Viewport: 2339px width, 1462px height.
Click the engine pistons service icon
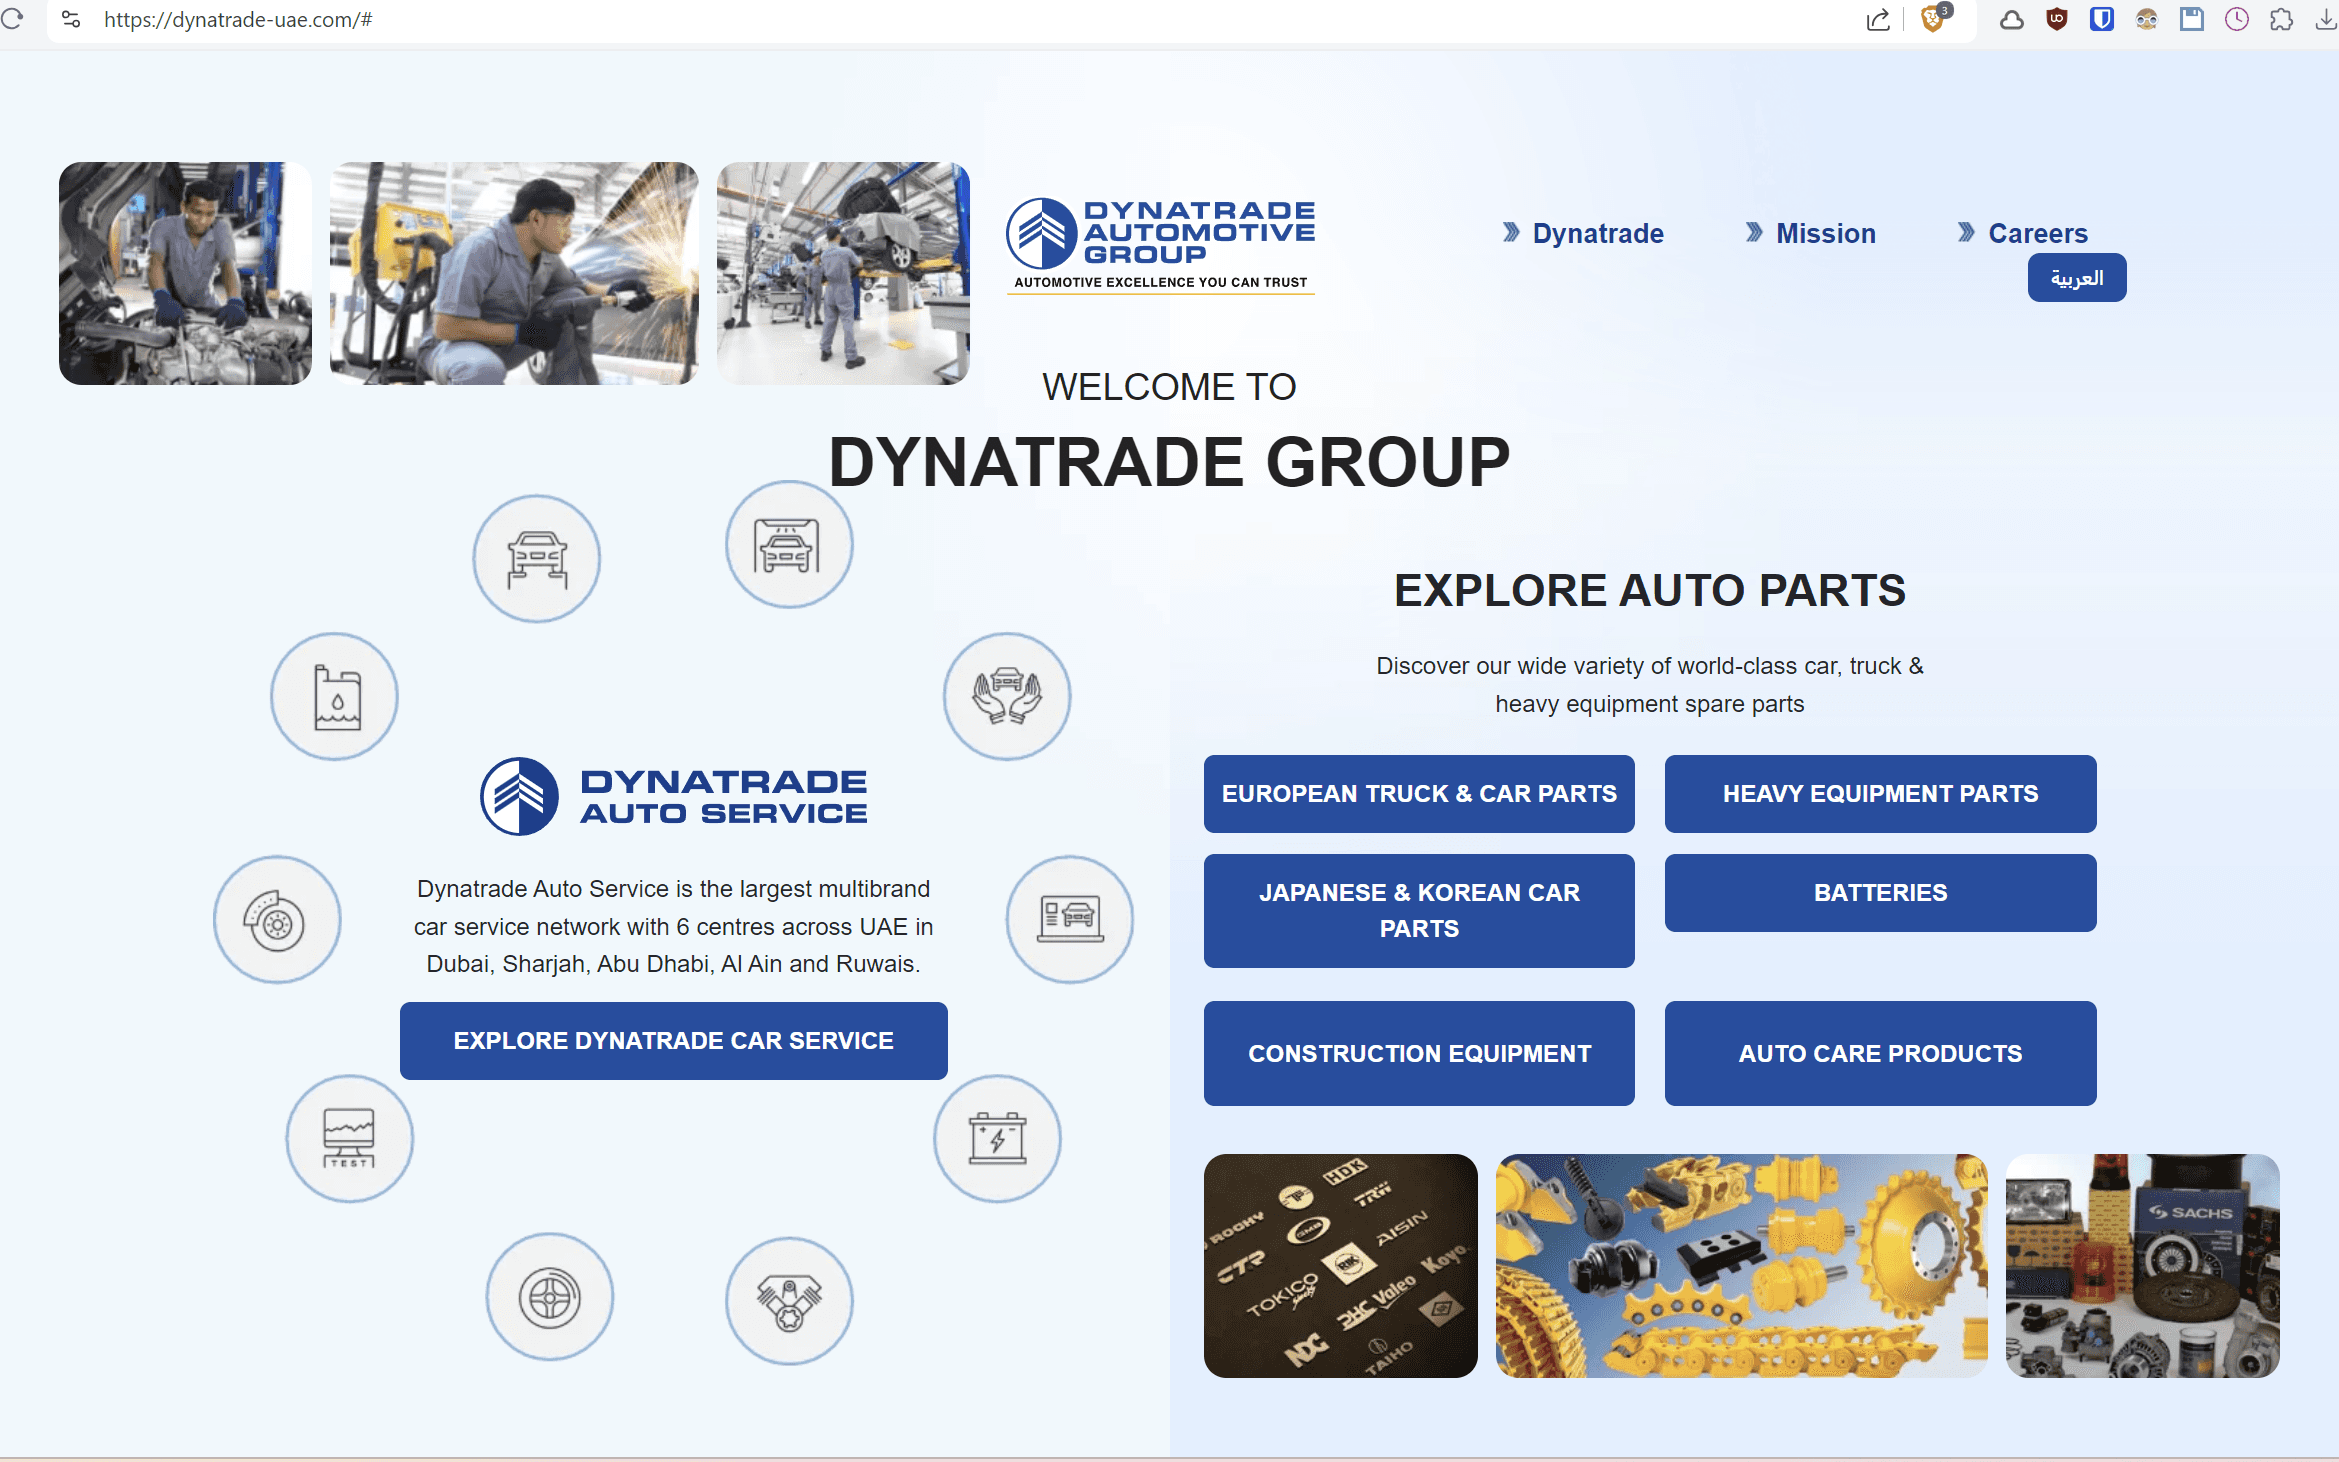(x=789, y=1301)
